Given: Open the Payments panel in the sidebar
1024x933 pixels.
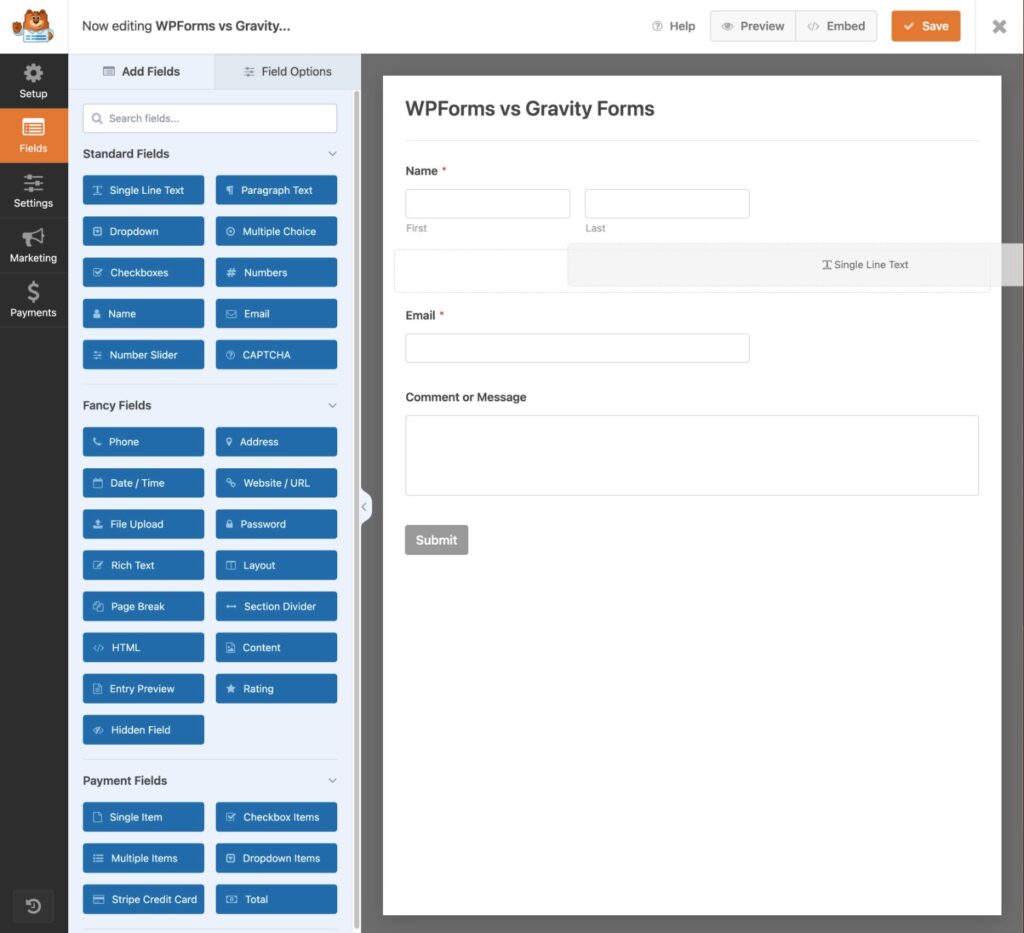Looking at the screenshot, I should (x=34, y=300).
